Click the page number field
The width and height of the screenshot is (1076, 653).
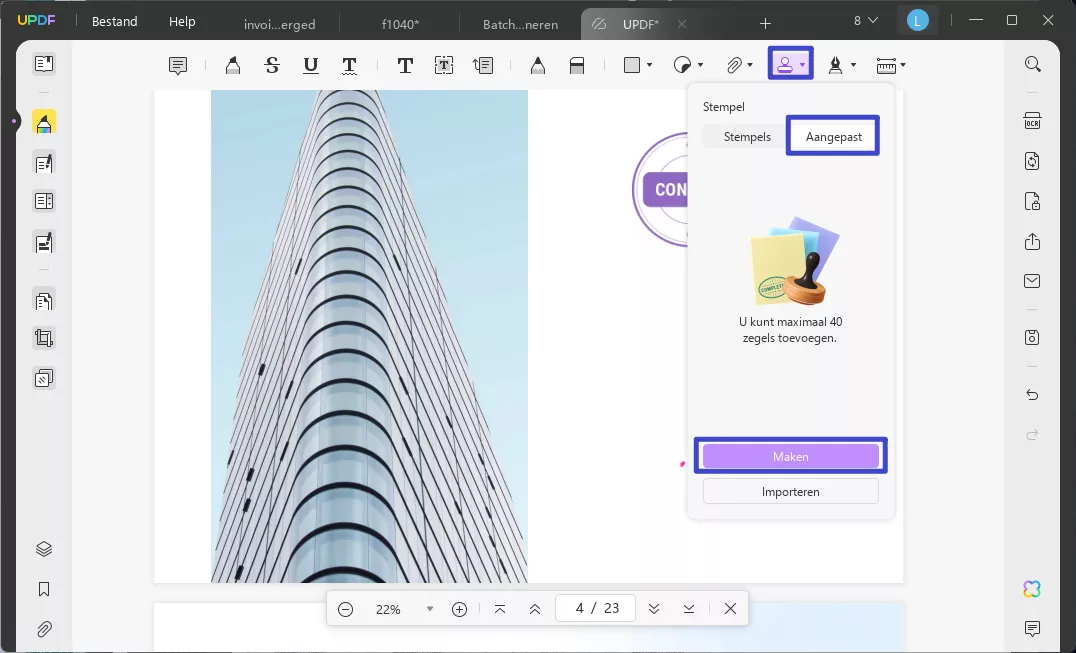coord(595,608)
